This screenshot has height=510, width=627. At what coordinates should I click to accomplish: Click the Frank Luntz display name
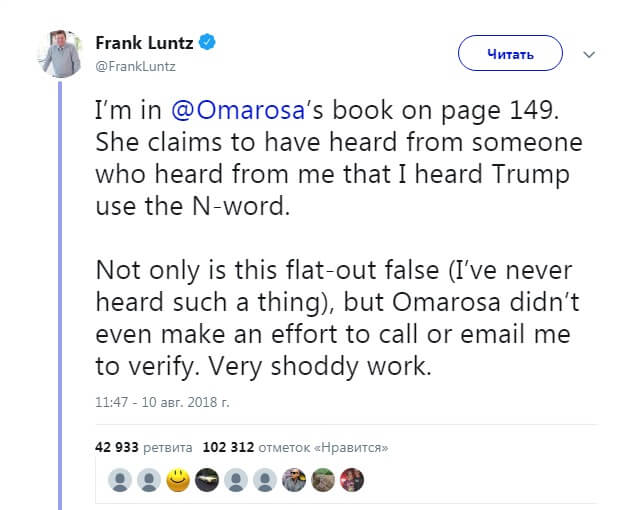click(x=144, y=43)
